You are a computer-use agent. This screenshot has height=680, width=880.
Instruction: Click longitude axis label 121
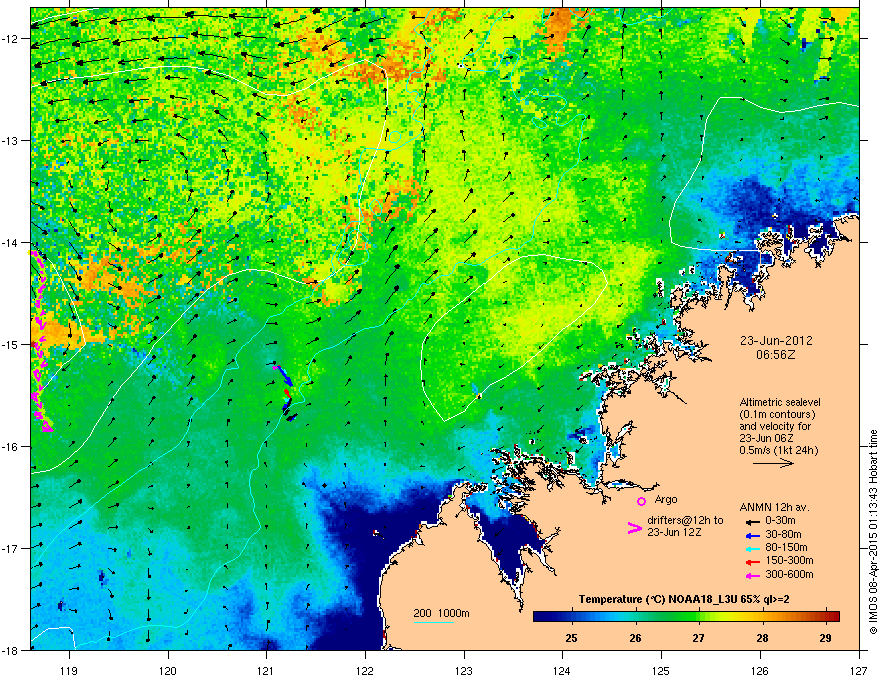pos(267,670)
